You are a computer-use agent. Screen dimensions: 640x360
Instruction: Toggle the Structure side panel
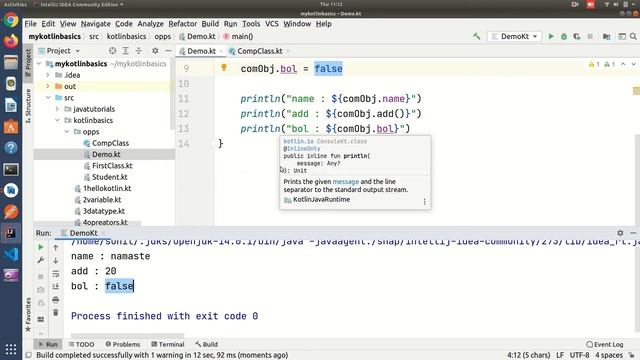point(28,106)
